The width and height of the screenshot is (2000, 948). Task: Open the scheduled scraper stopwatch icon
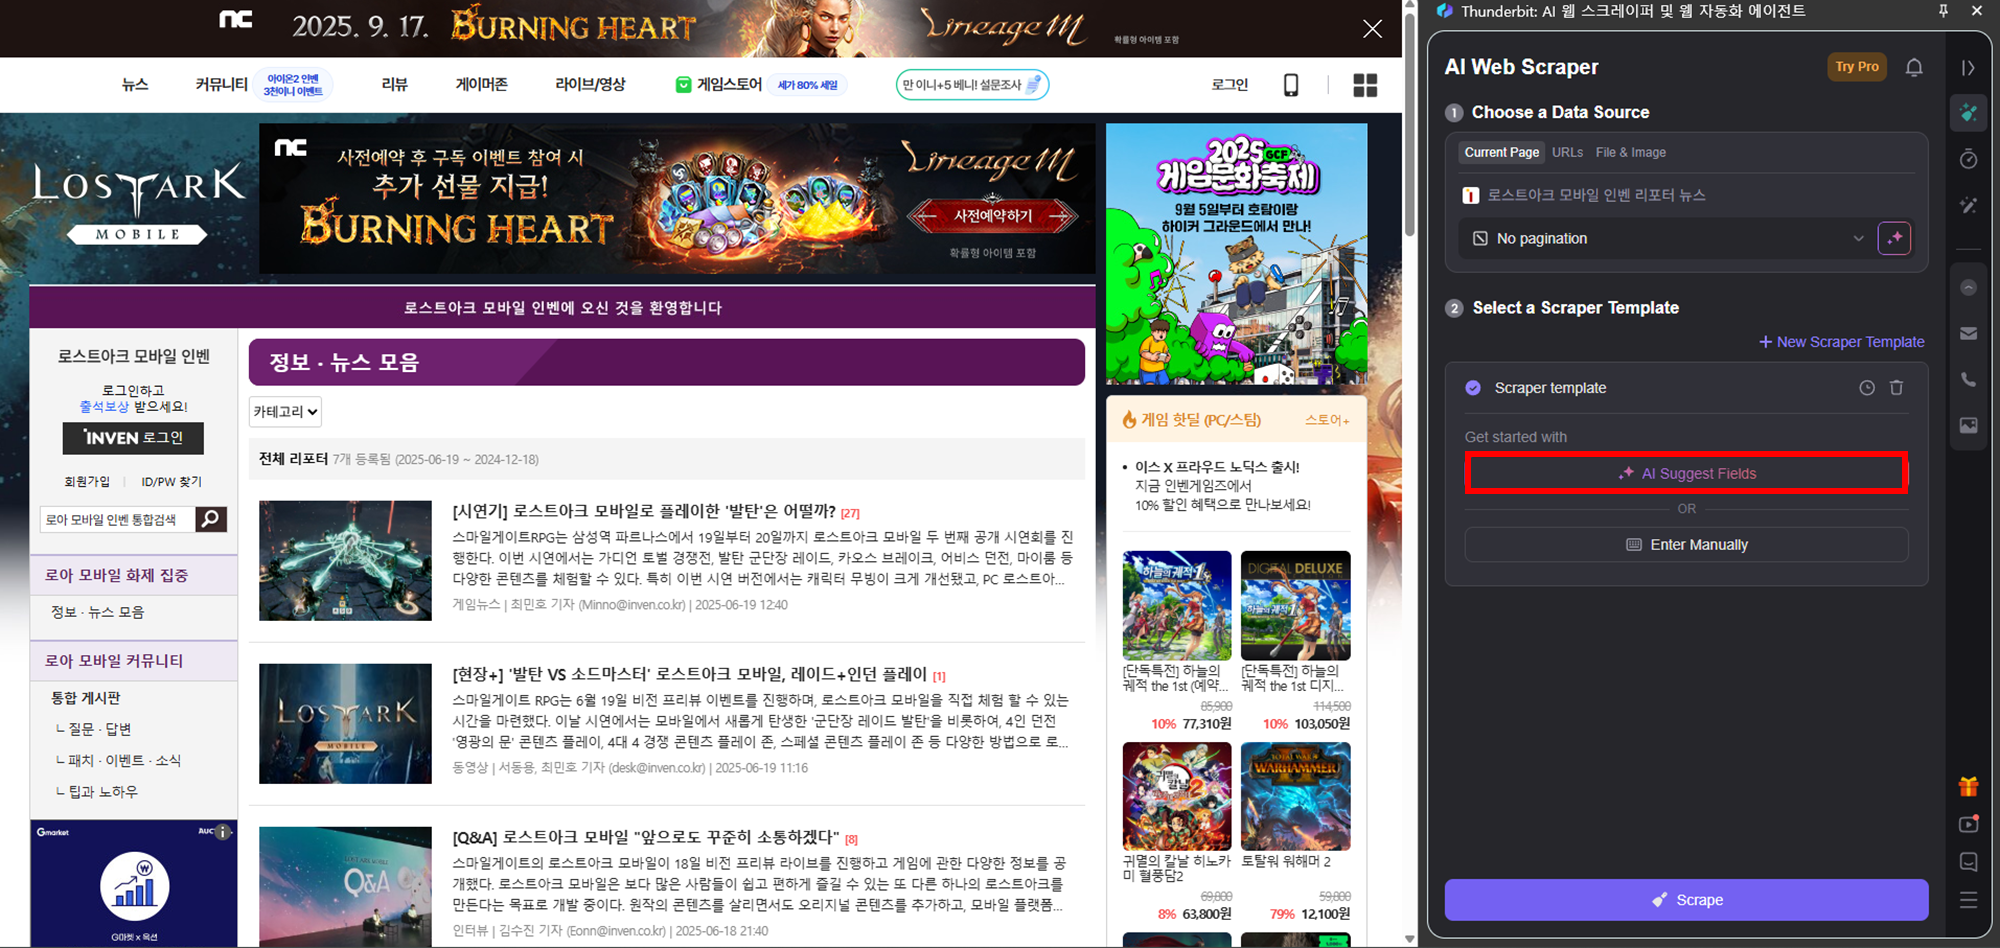coord(1968,159)
